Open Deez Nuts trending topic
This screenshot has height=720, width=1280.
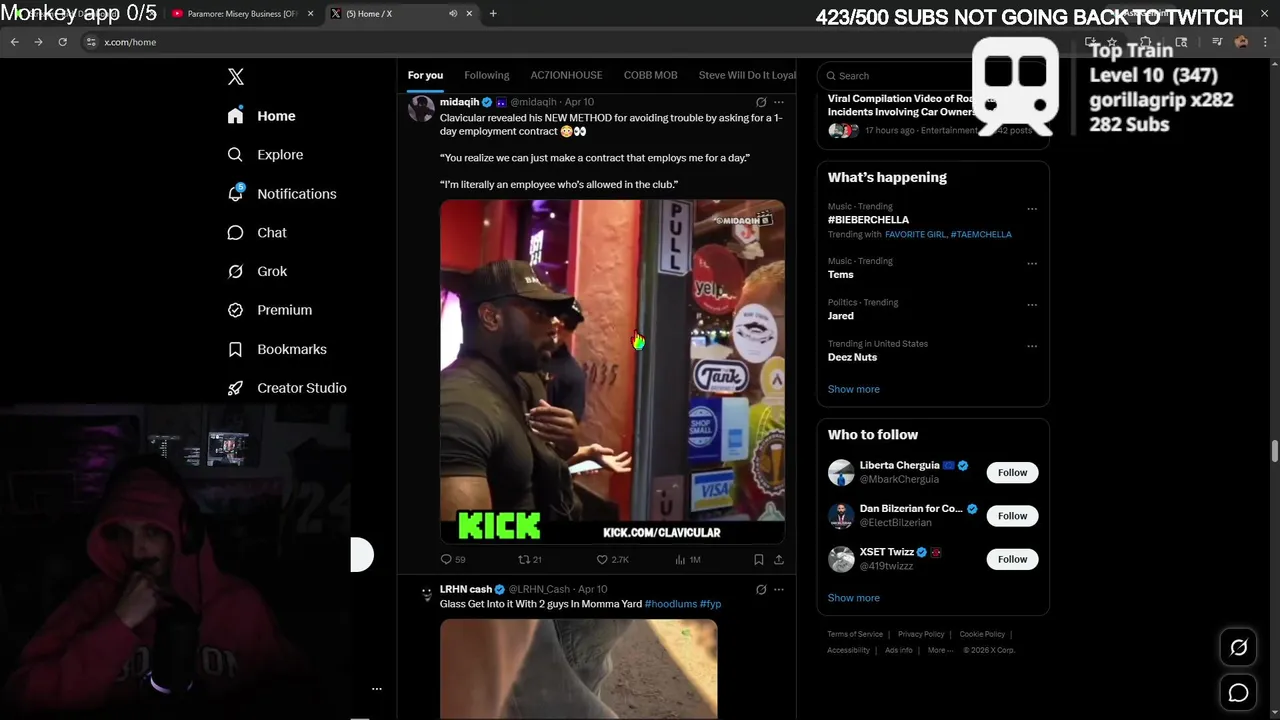pos(852,357)
